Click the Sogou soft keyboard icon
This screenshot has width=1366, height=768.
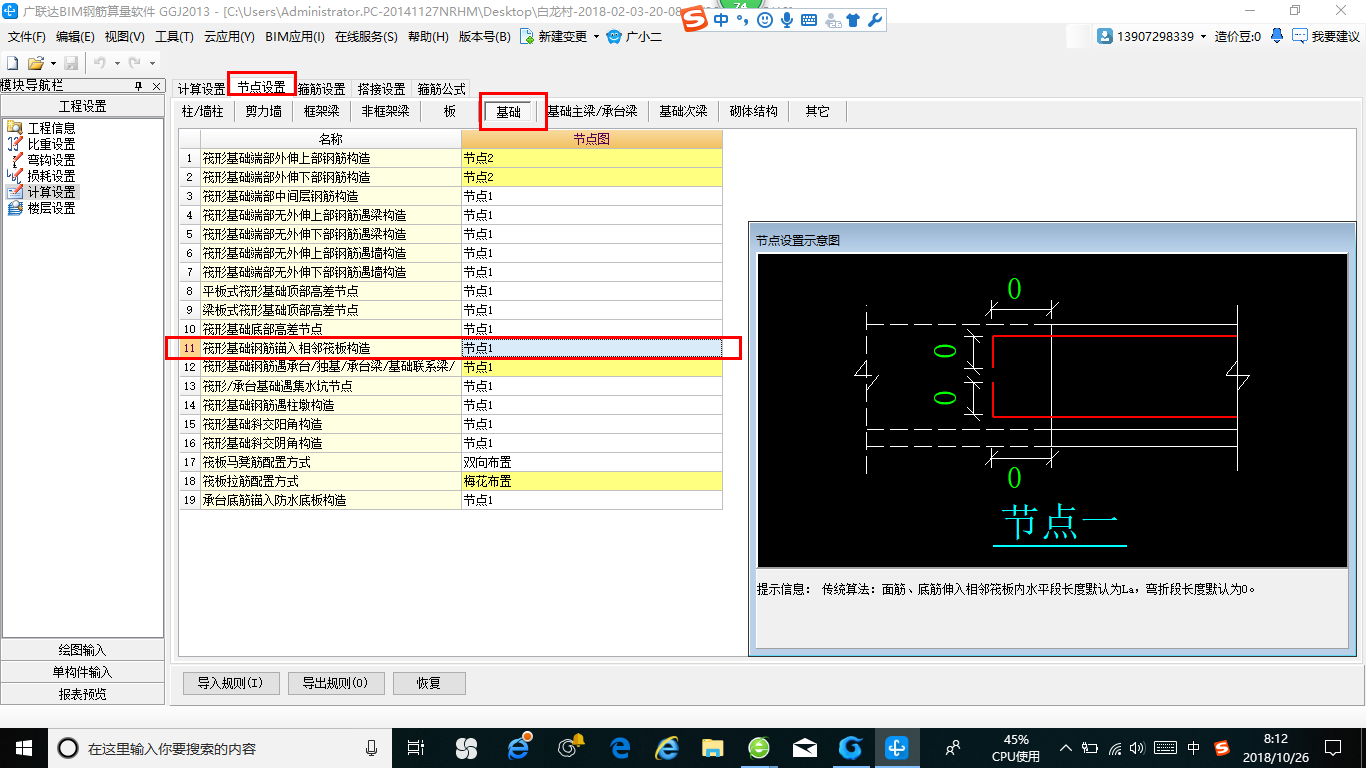pyautogui.click(x=809, y=19)
